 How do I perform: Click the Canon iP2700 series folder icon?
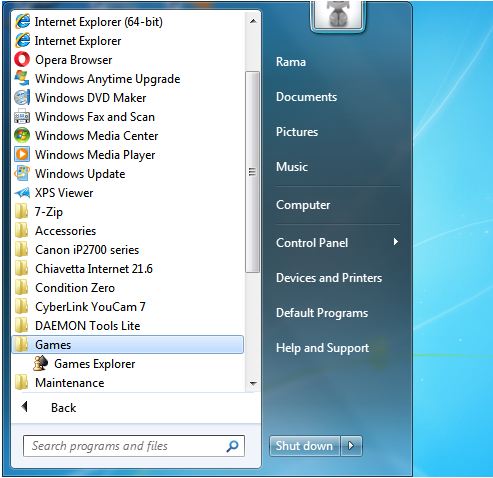tap(22, 250)
